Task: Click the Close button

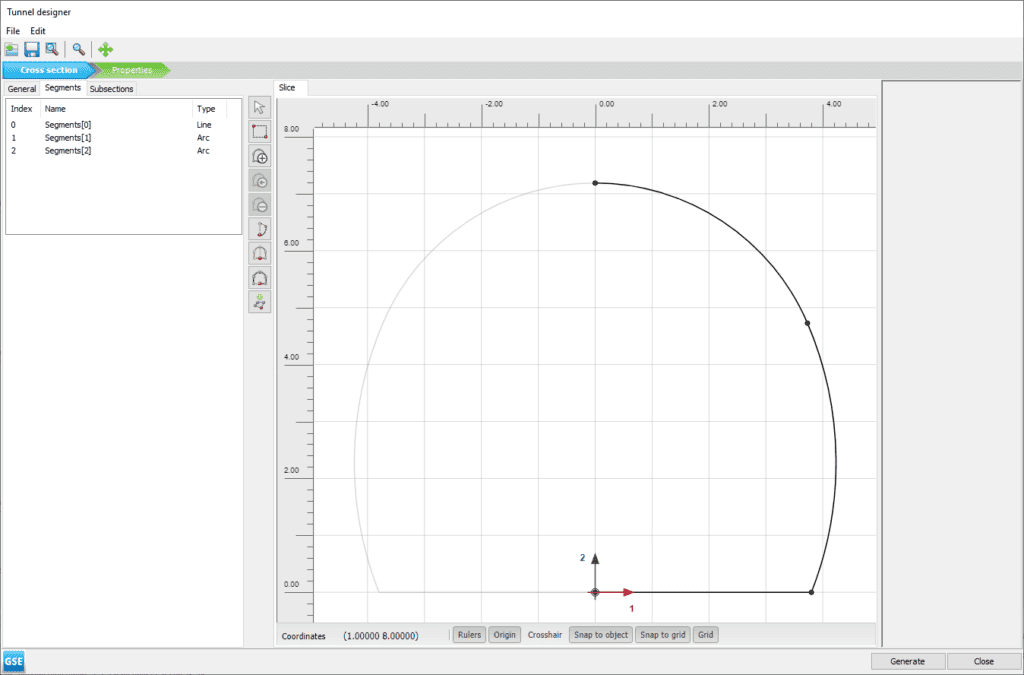Action: pyautogui.click(x=984, y=661)
